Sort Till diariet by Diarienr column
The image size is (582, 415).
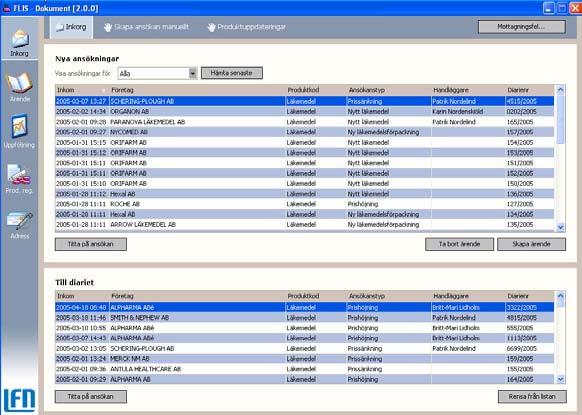click(530, 296)
